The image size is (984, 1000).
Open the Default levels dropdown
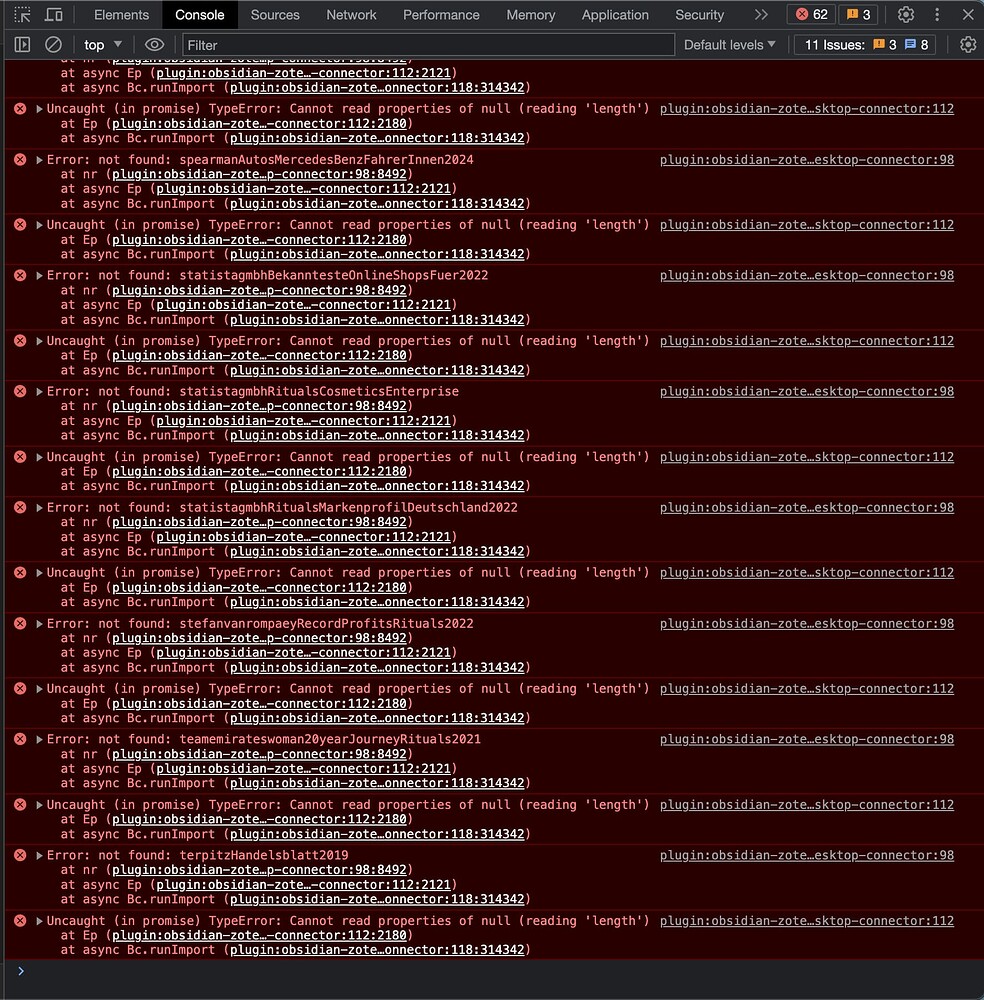[728, 44]
